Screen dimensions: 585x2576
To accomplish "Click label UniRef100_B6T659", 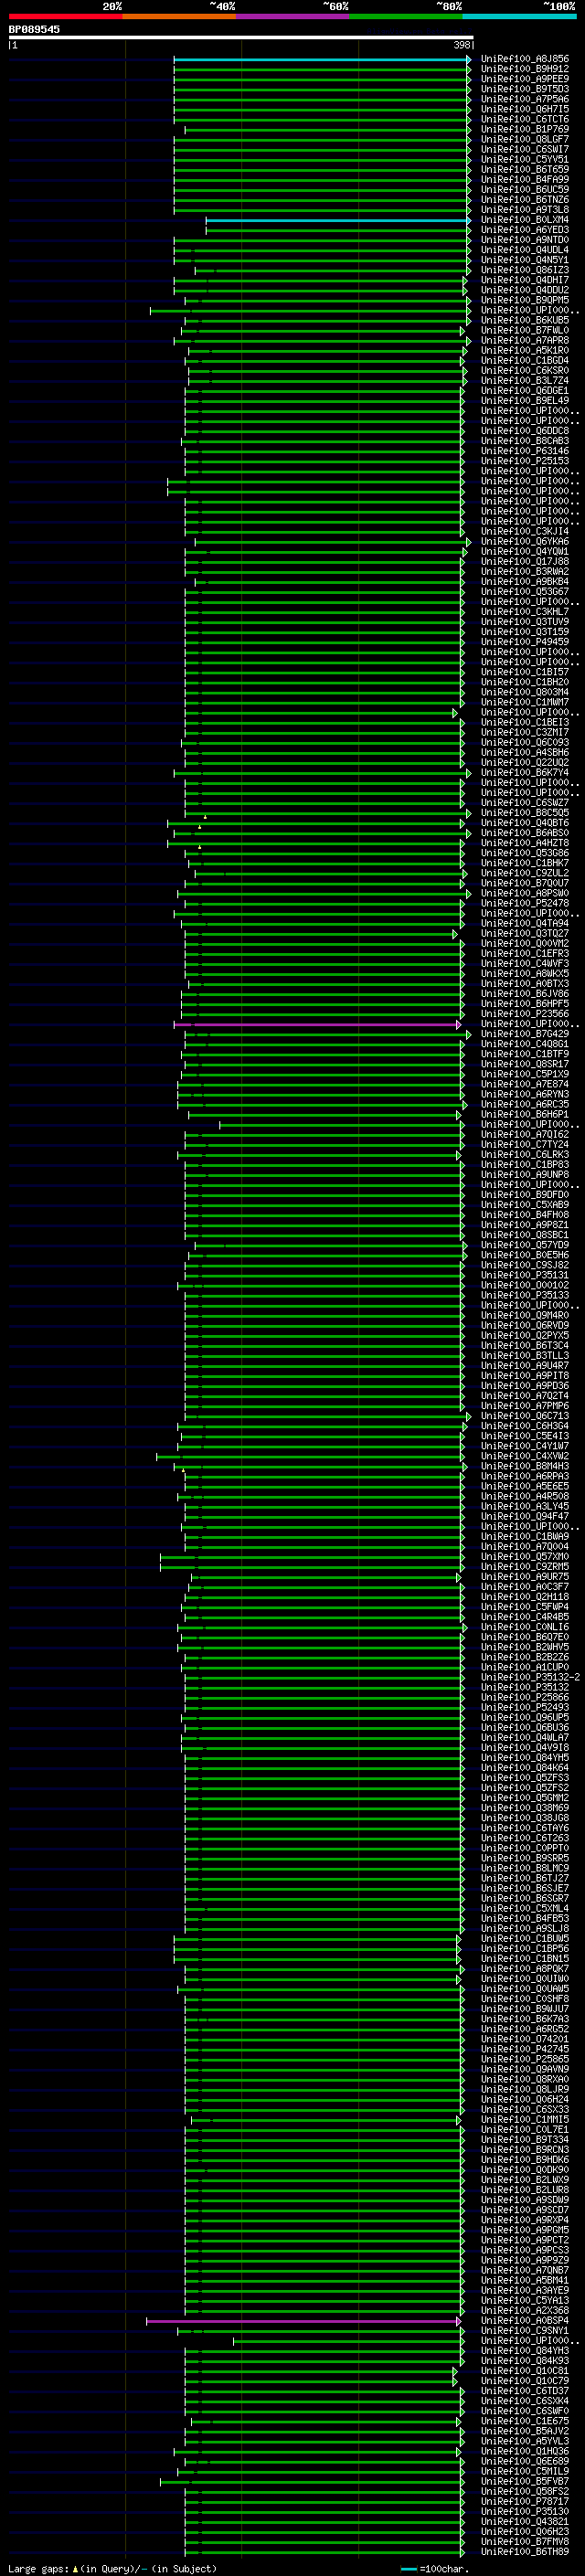I will point(525,169).
